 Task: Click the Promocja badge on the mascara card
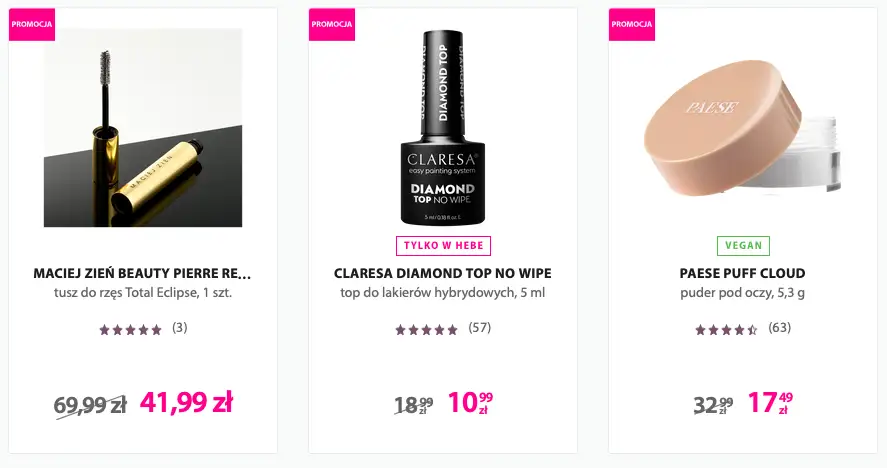[32, 24]
